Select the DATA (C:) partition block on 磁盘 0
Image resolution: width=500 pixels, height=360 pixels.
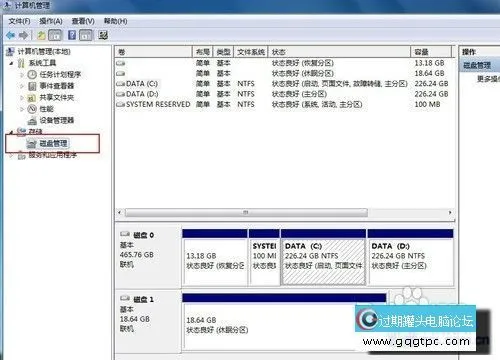click(x=323, y=257)
